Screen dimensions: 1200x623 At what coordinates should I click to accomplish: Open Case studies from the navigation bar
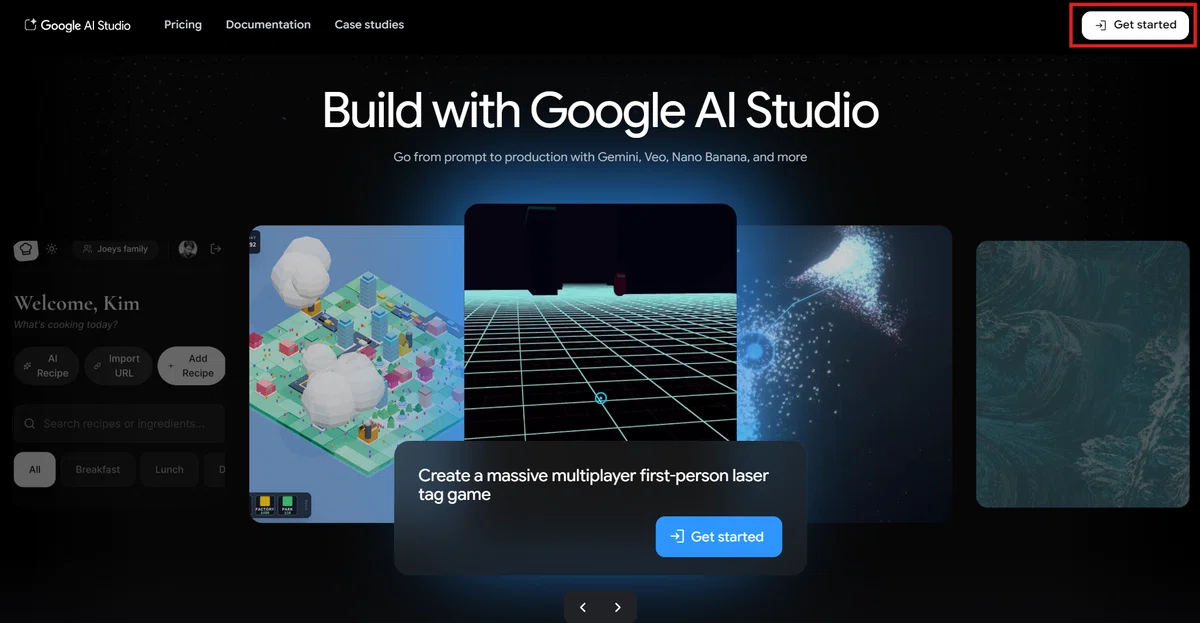369,24
